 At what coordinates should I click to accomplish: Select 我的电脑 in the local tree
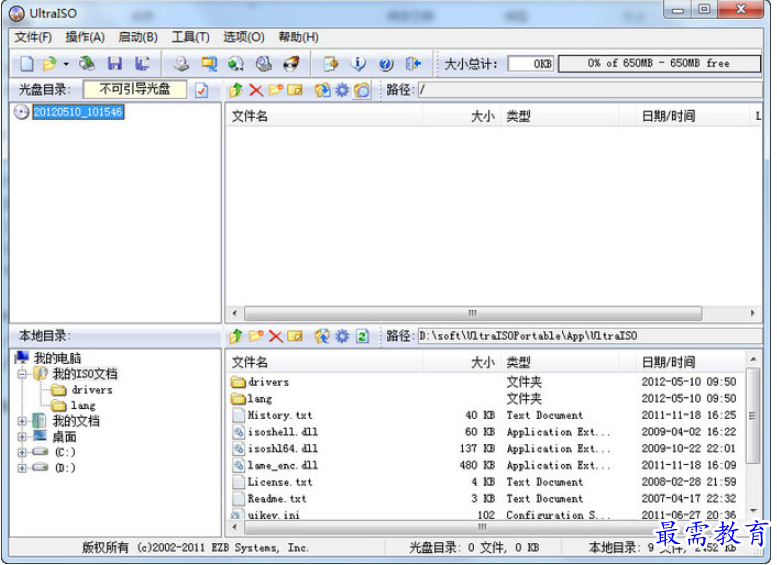click(x=57, y=358)
